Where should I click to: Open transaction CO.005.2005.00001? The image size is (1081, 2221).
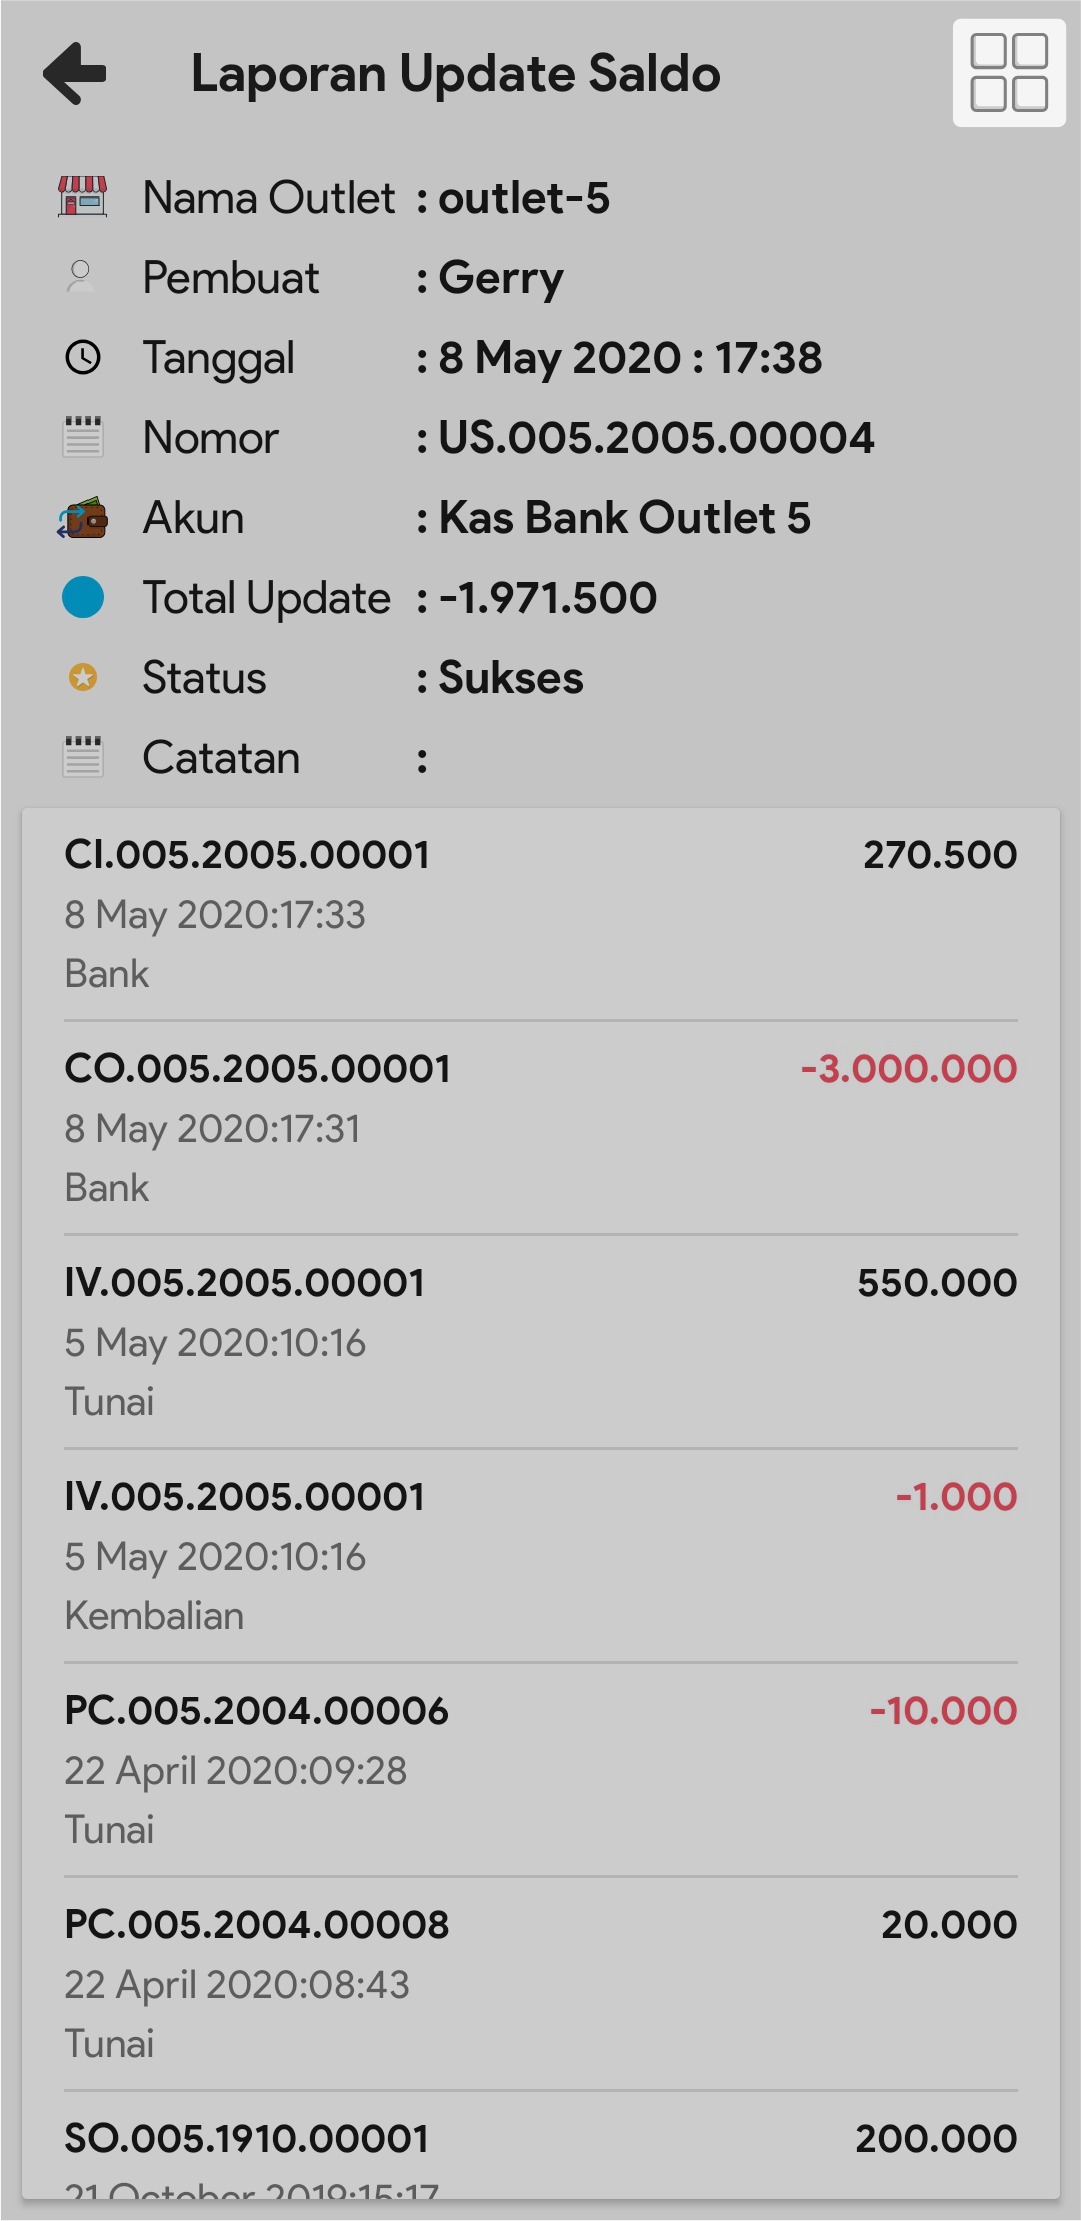point(540,1127)
